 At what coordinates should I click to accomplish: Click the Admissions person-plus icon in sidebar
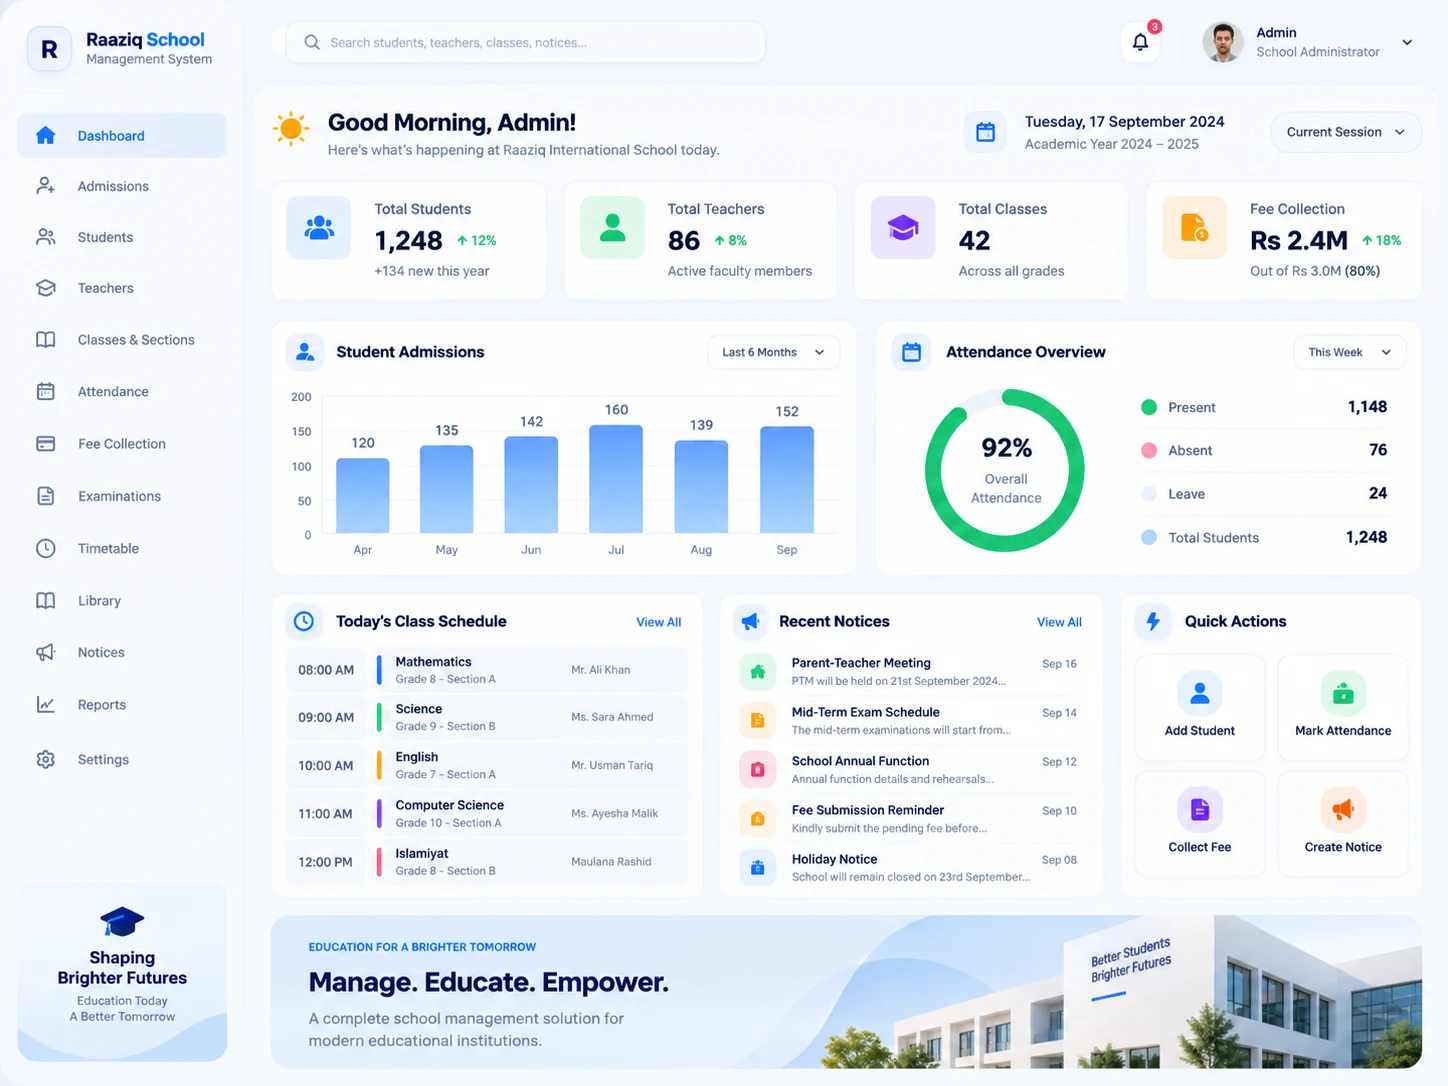tap(45, 186)
